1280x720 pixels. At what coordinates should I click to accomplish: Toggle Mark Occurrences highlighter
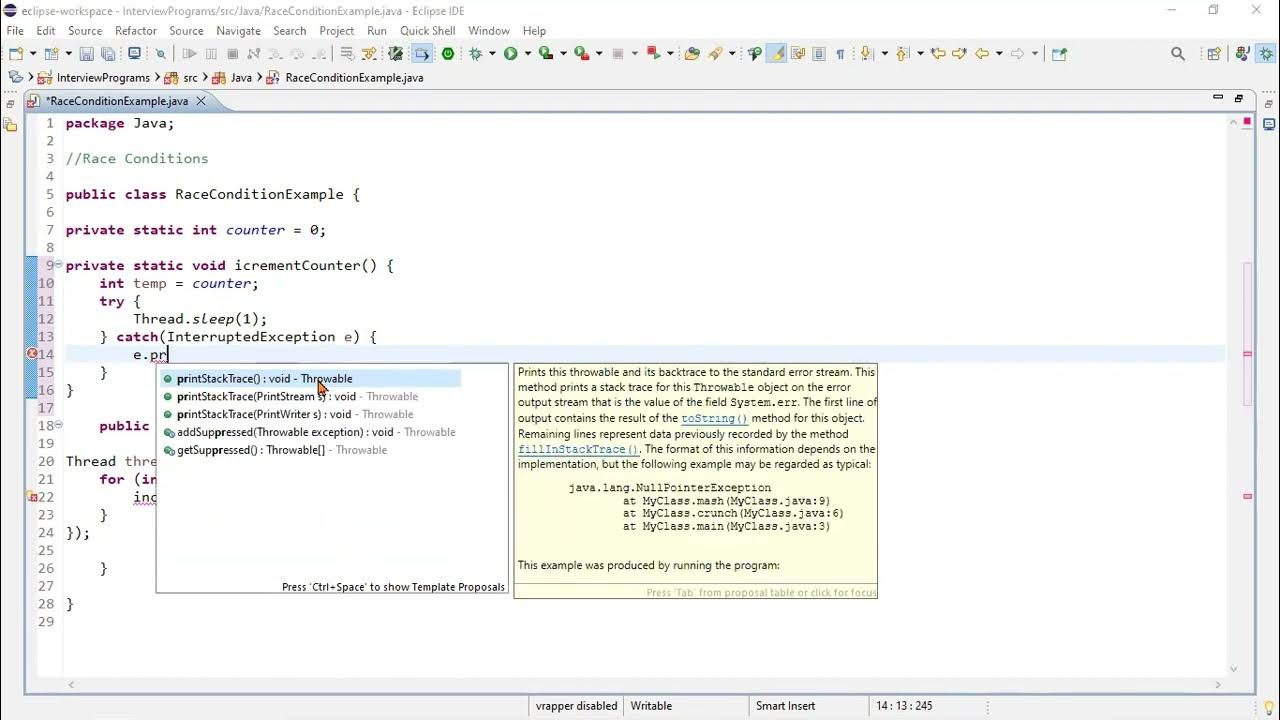(x=776, y=54)
